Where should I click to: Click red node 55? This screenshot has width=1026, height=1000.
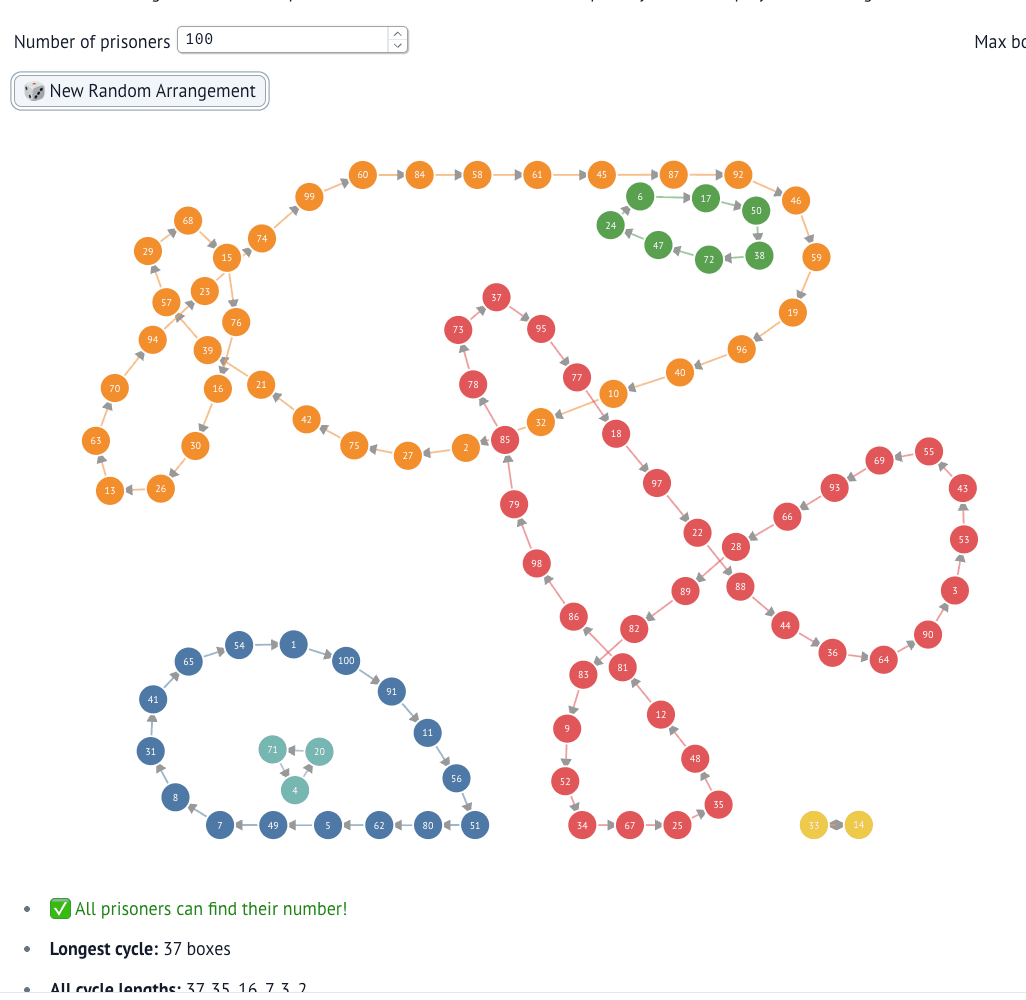929,452
